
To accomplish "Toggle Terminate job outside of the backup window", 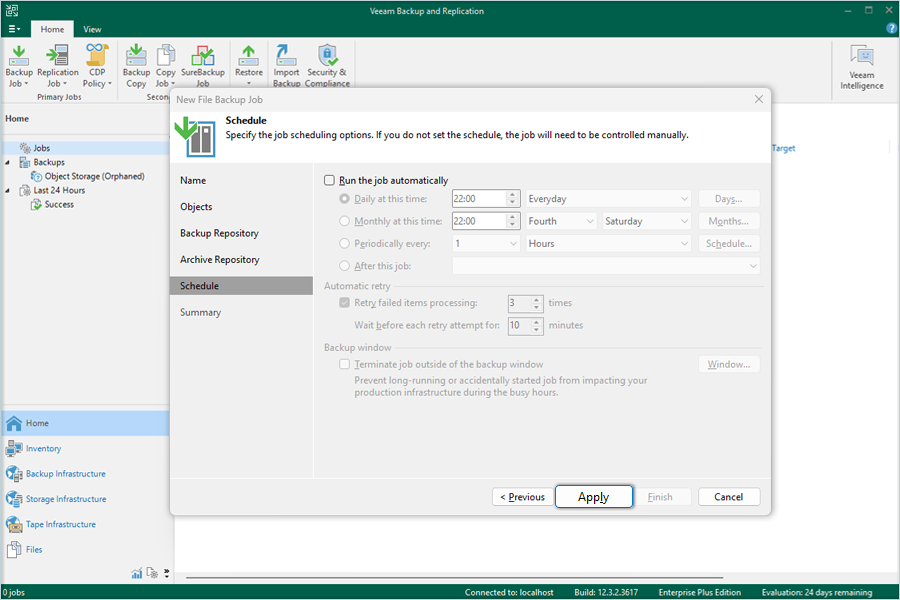I will (x=344, y=364).
